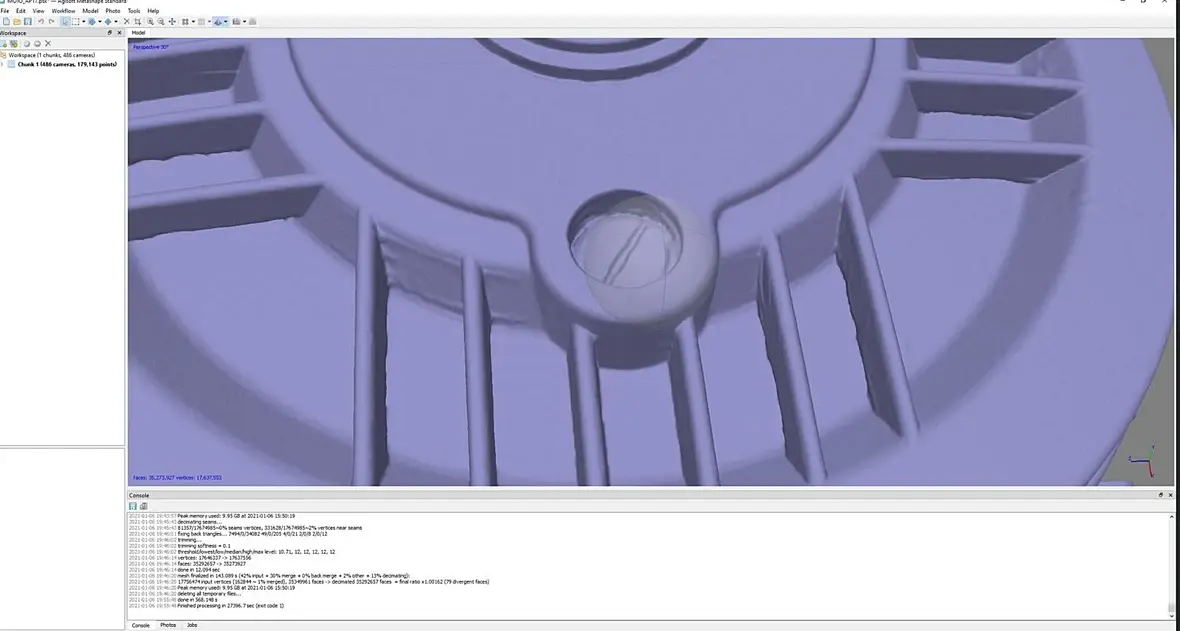The image size is (1180, 631).
Task: Open the Tools menu
Action: coord(134,11)
